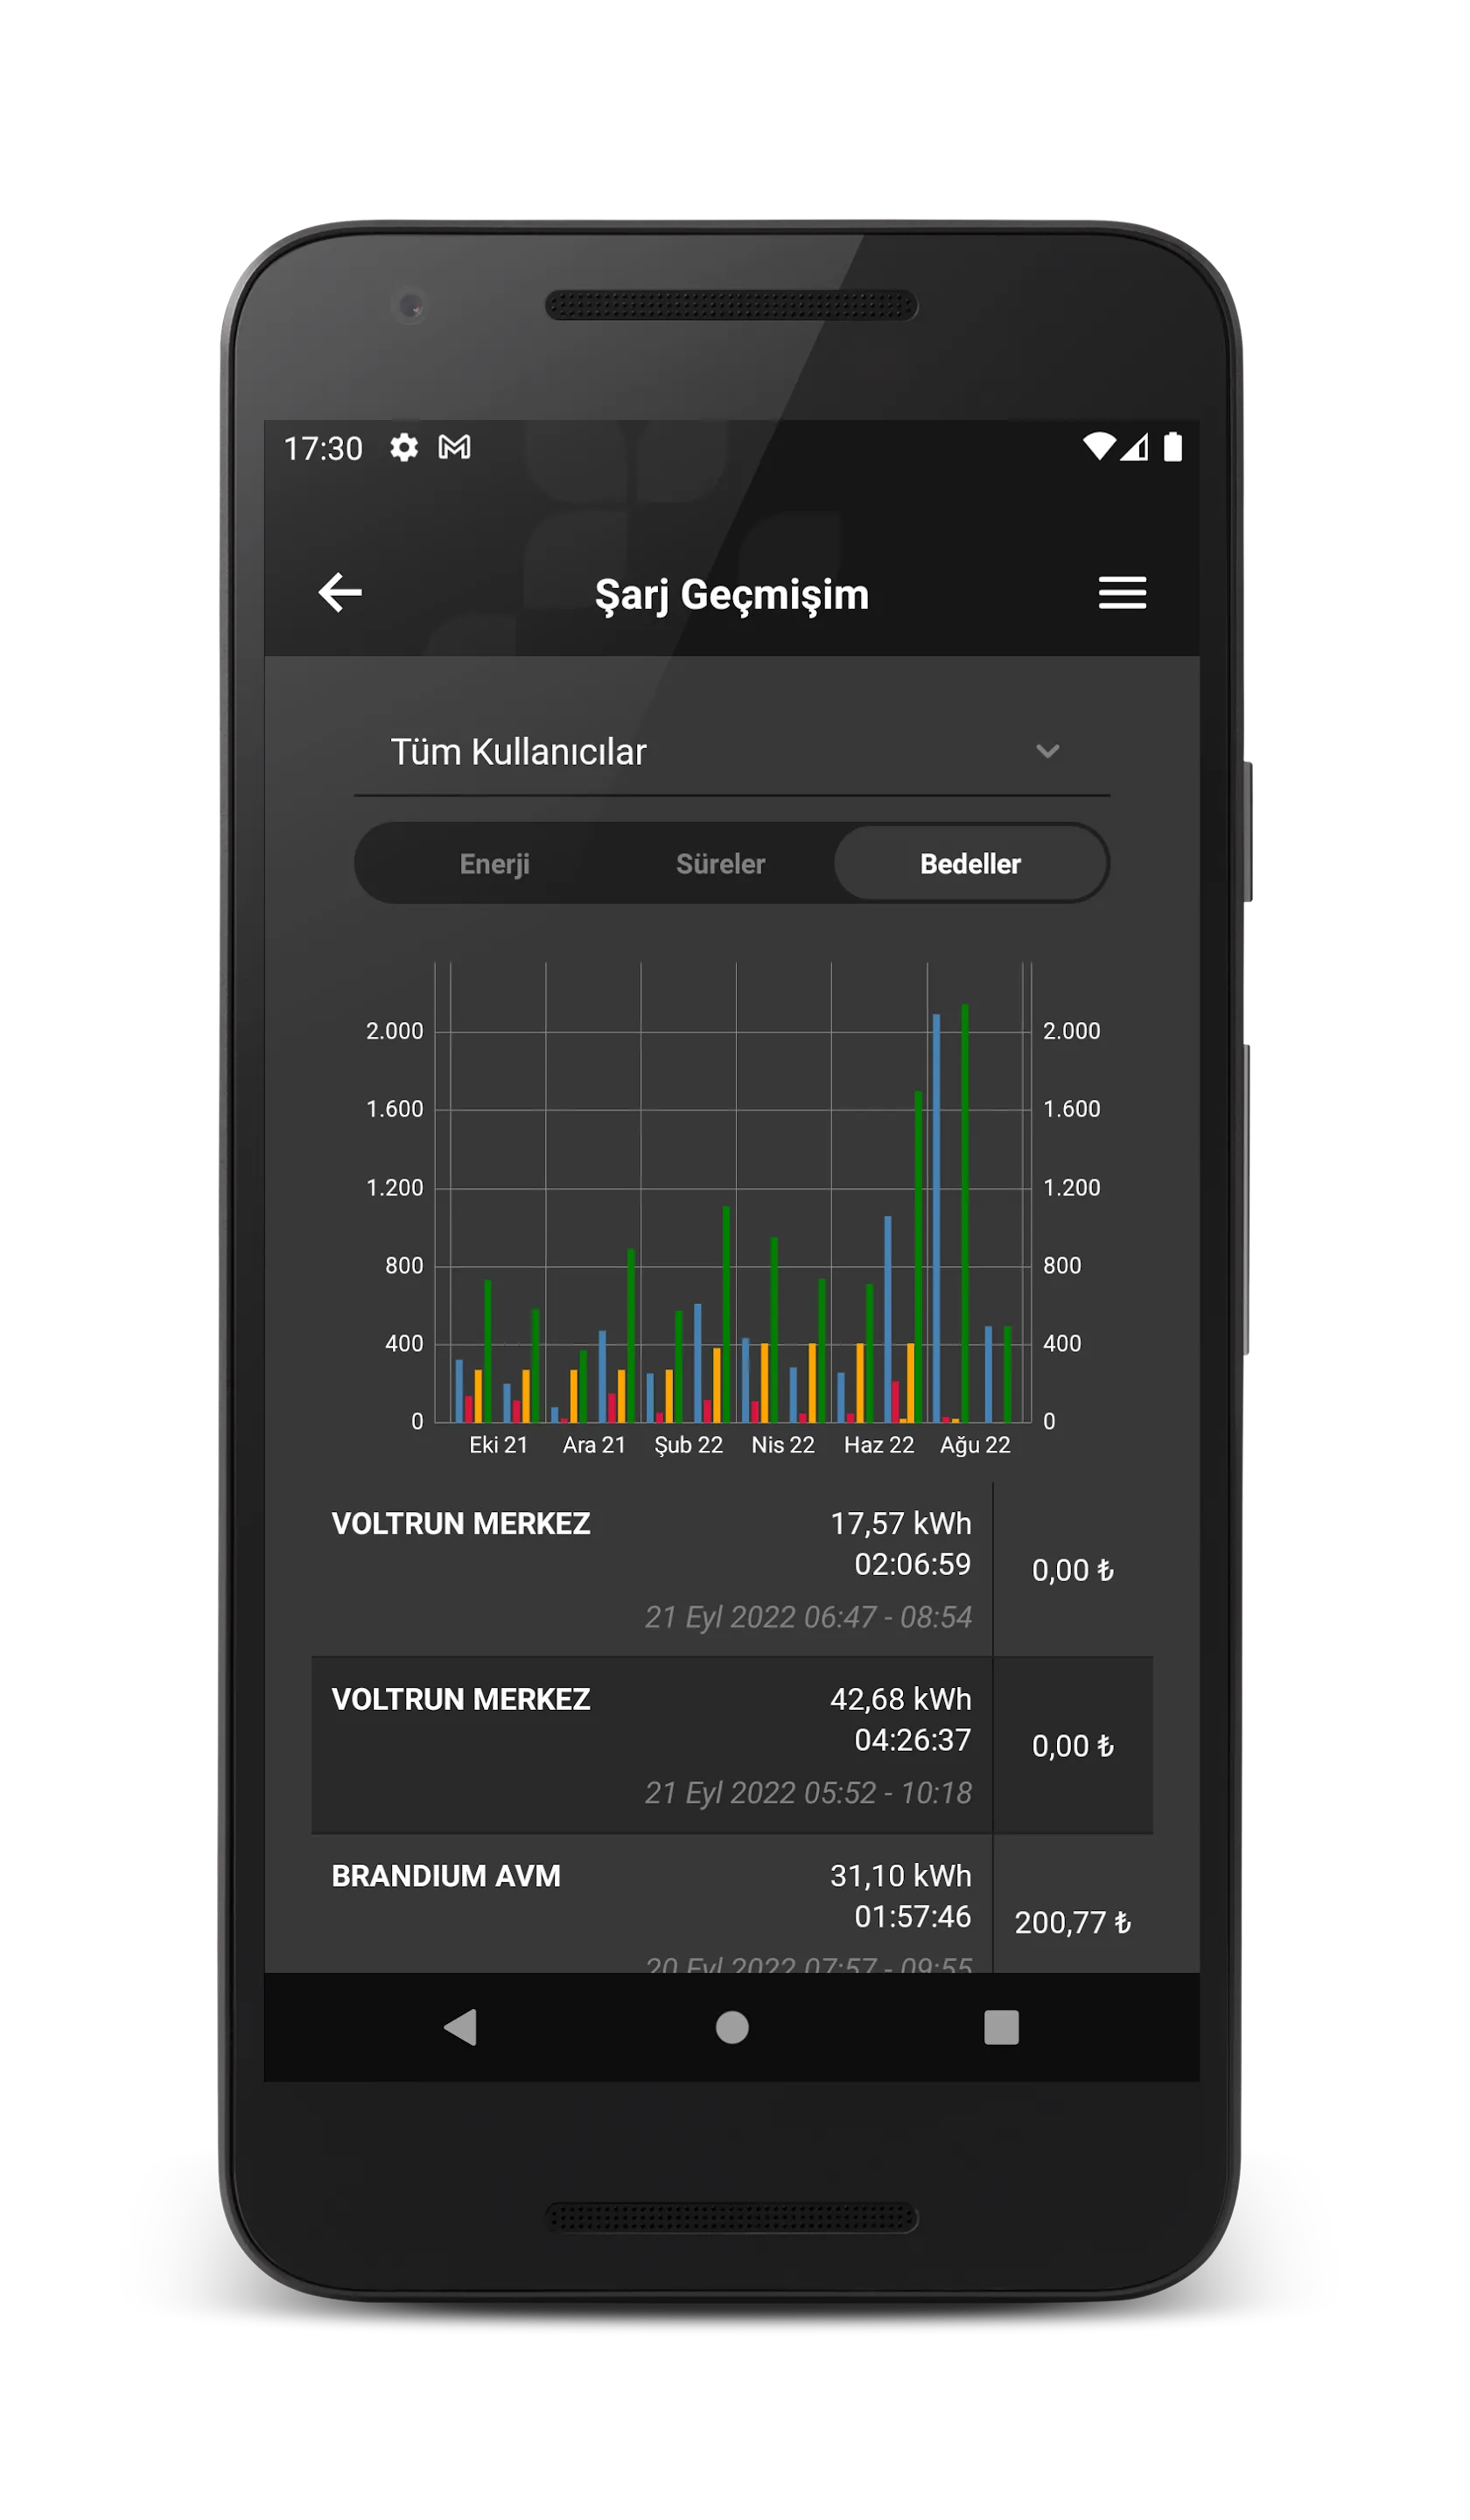Tap the Gmail notification icon

click(x=455, y=448)
